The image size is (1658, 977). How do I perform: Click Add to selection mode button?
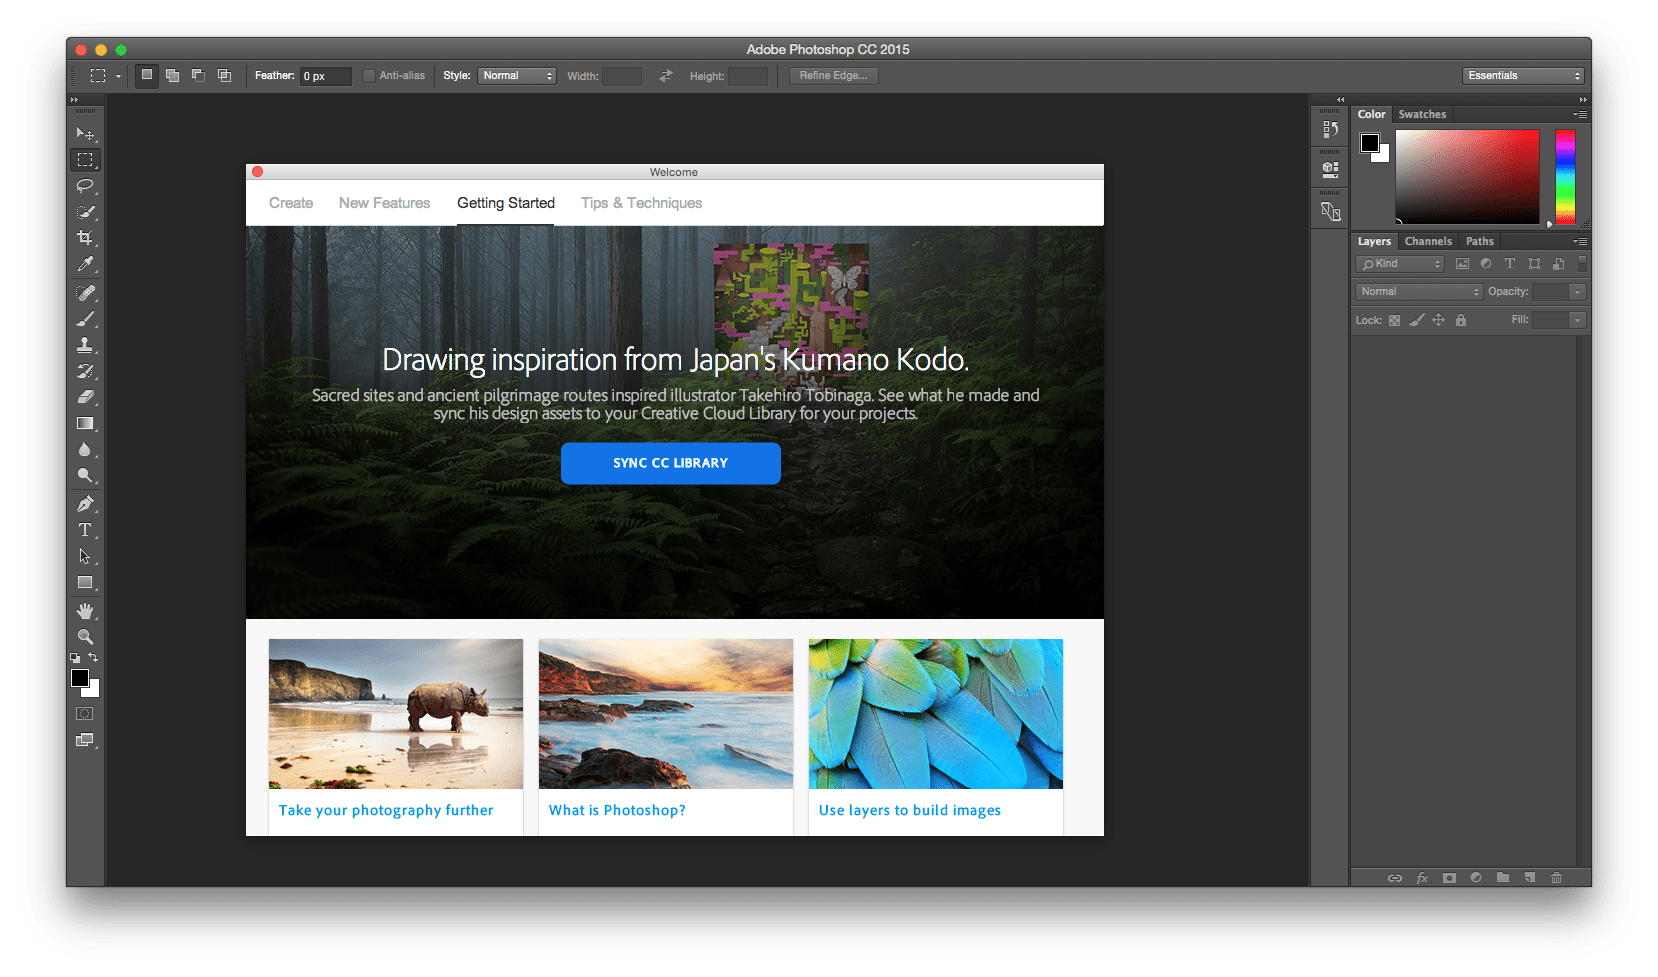pos(173,76)
